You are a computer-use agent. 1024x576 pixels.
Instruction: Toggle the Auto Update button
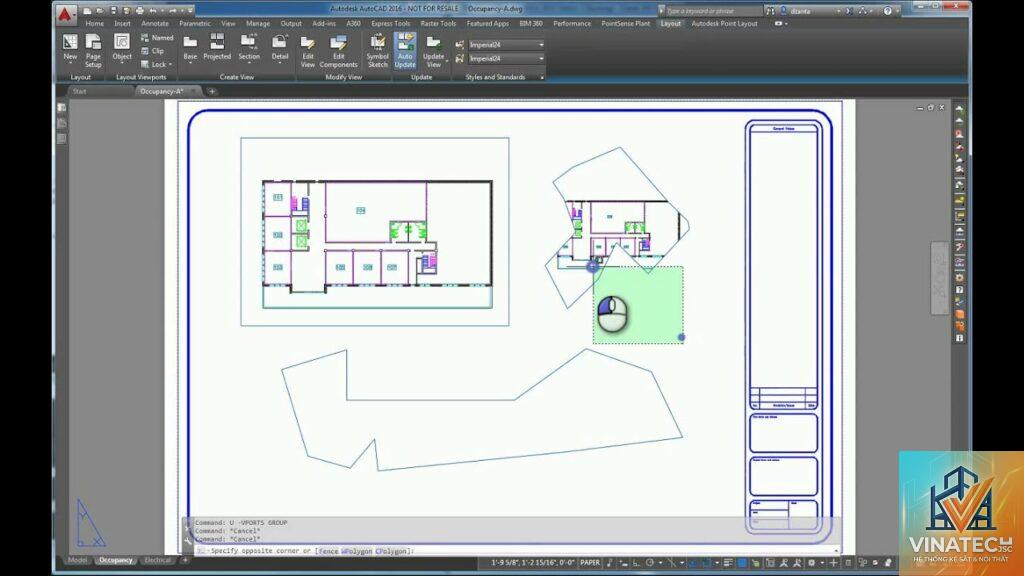point(405,51)
